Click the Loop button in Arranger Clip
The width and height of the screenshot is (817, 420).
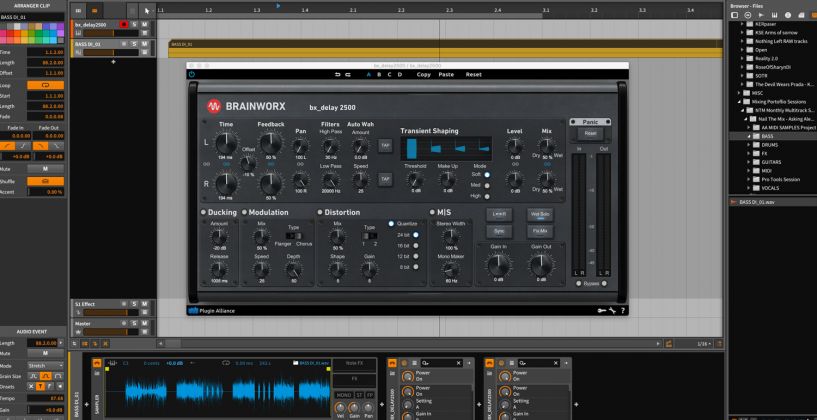pyautogui.click(x=45, y=85)
